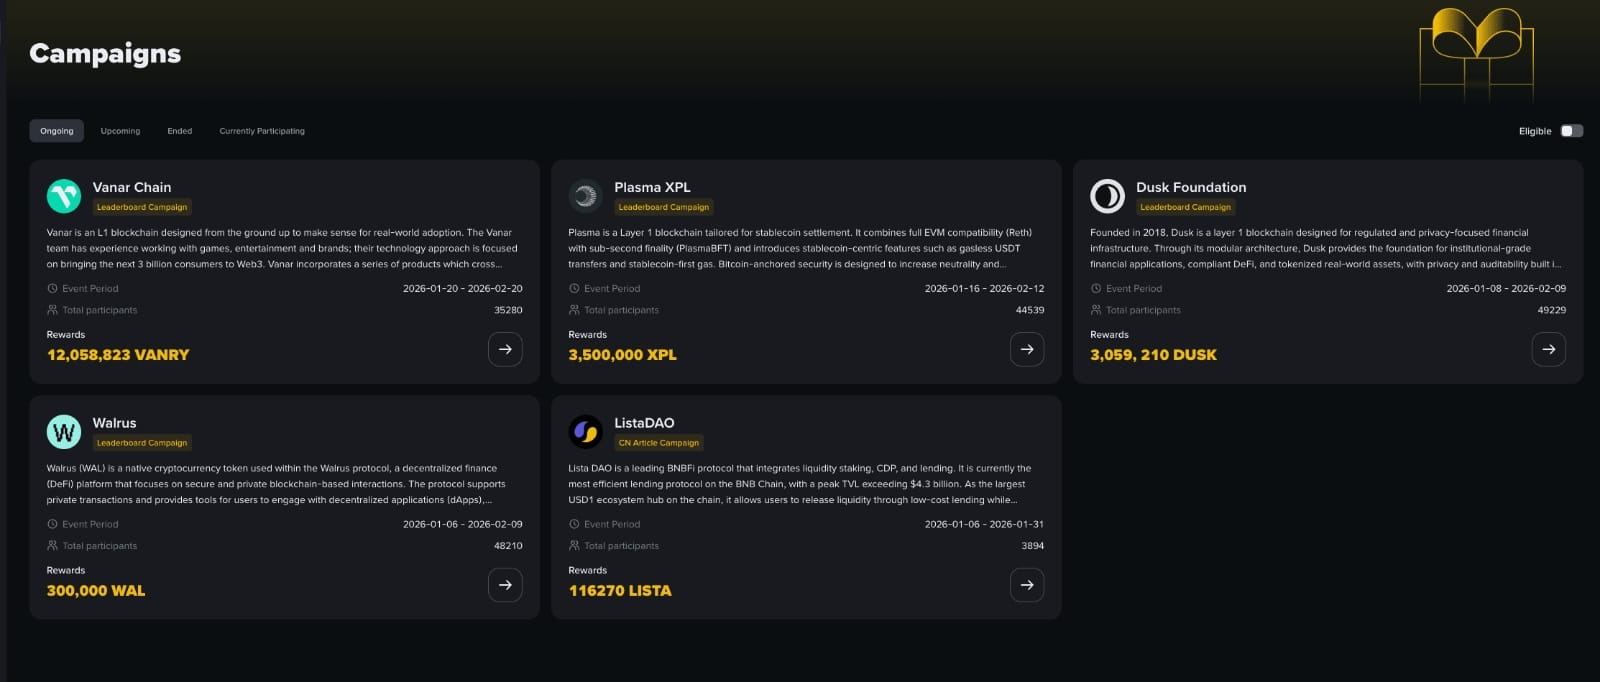Open ListaDAO campaign via arrow button
This screenshot has width=1600, height=682.
[x=1027, y=585]
